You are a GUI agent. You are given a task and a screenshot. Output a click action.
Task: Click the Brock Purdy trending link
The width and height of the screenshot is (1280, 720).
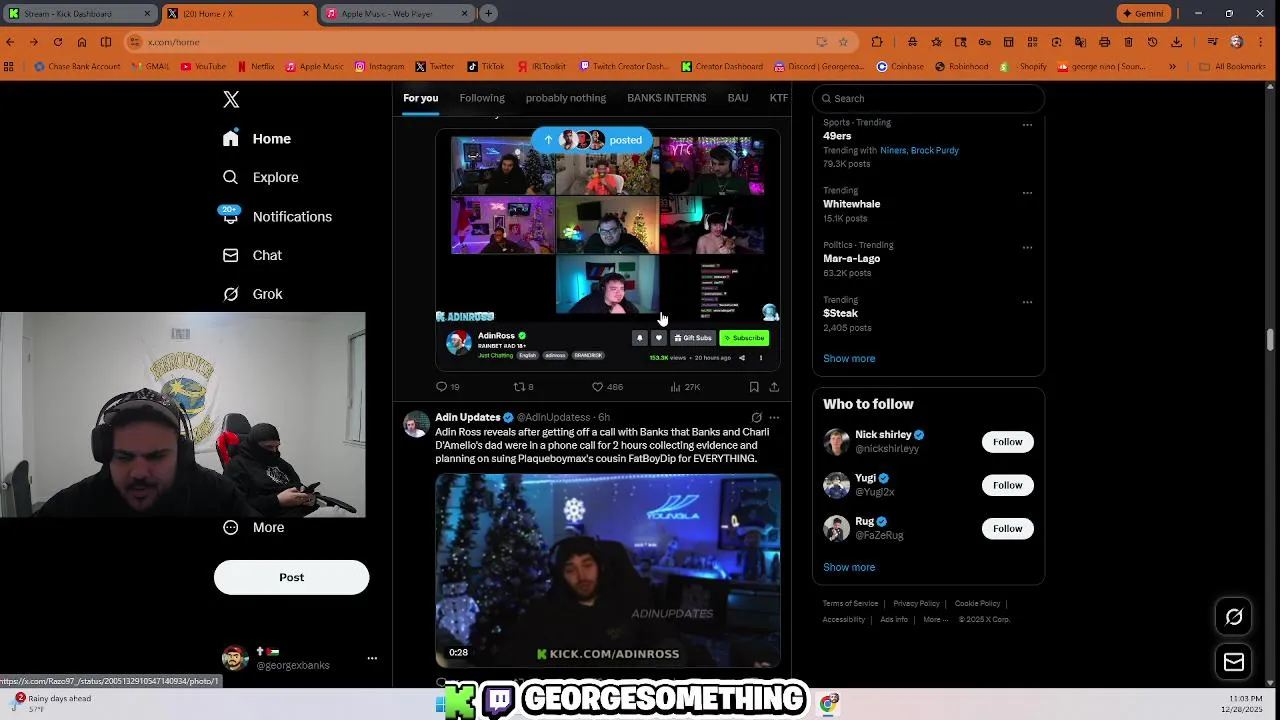[935, 150]
